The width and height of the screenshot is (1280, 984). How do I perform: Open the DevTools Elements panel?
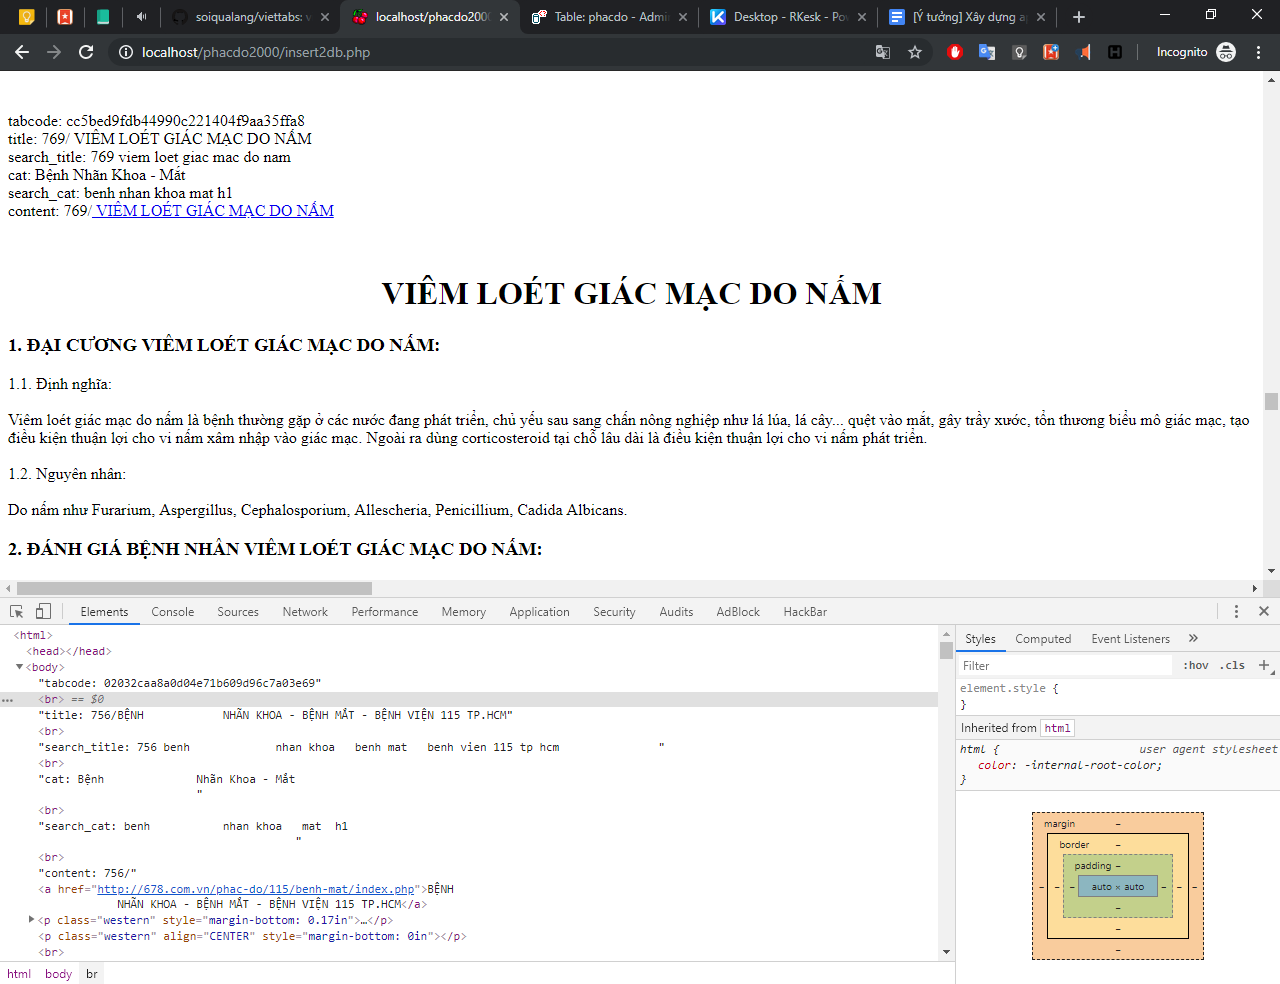pyautogui.click(x=104, y=612)
